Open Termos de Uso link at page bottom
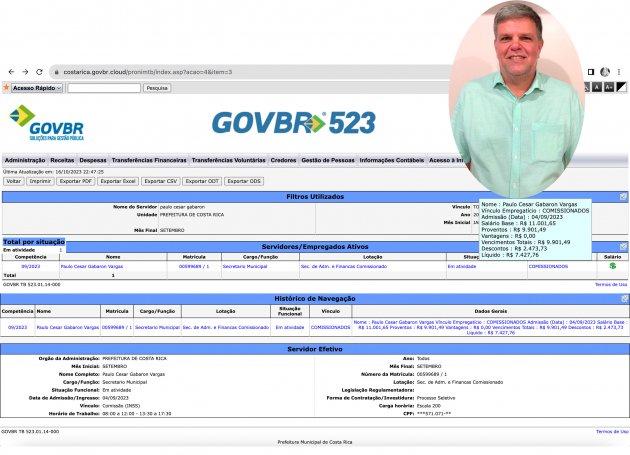The width and height of the screenshot is (630, 455). point(612,432)
